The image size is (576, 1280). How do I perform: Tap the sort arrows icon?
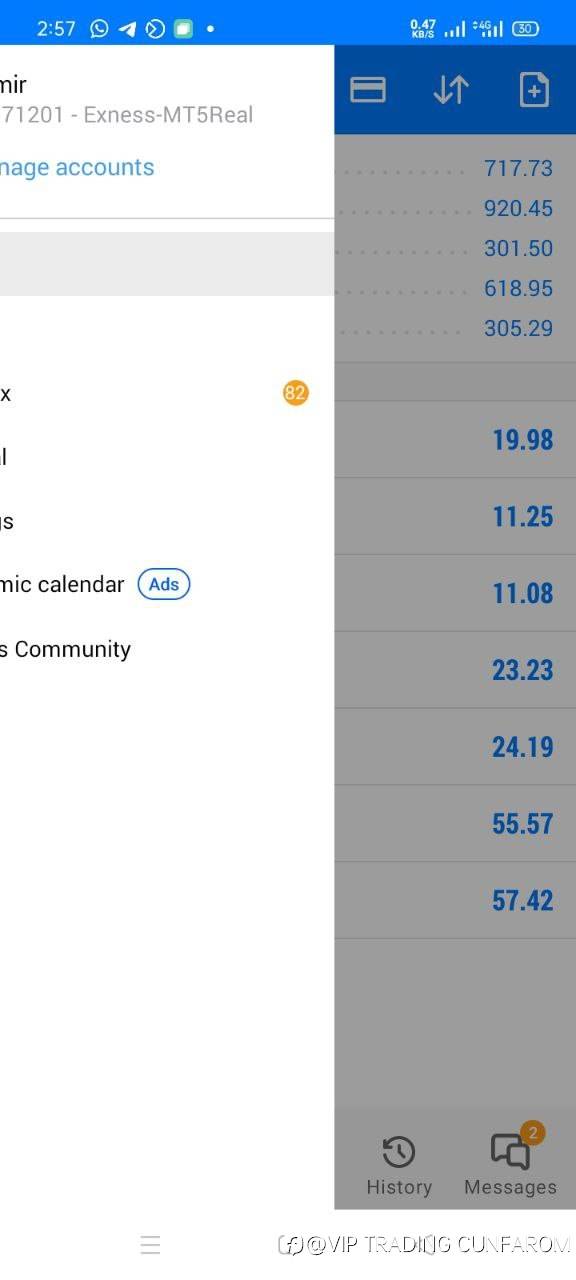pyautogui.click(x=451, y=90)
